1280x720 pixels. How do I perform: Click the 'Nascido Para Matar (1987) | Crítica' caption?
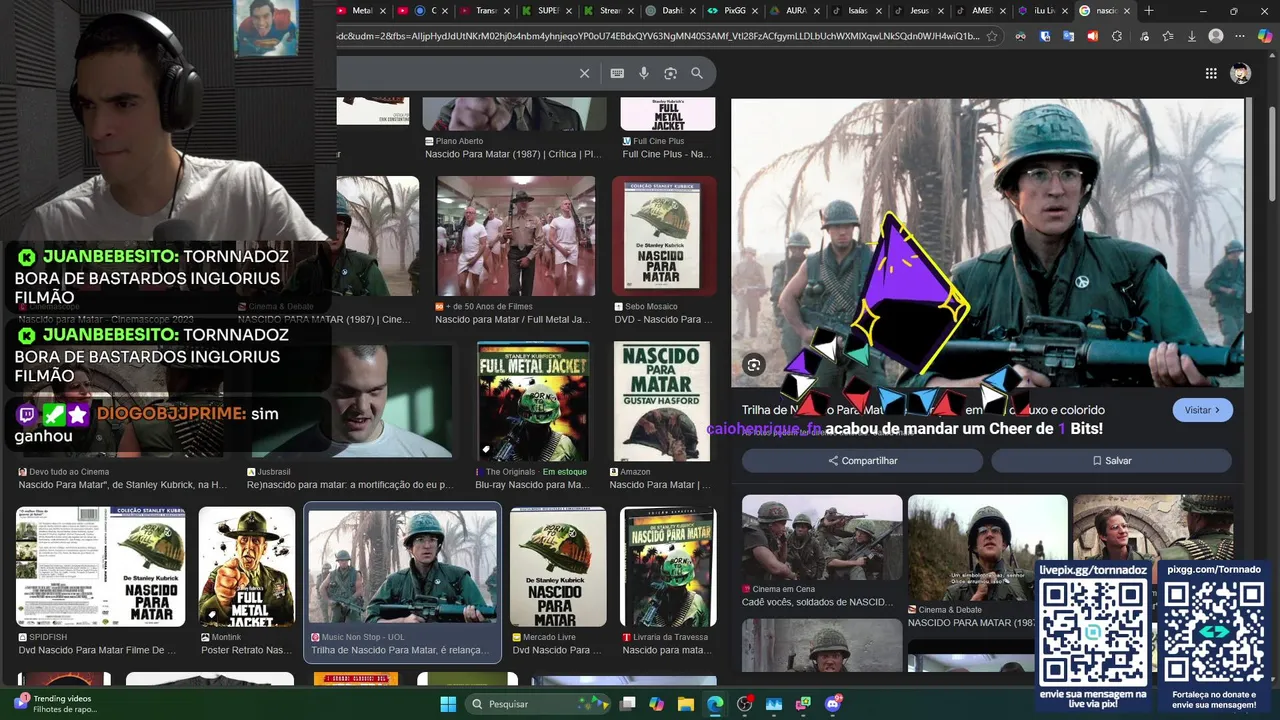pyautogui.click(x=513, y=154)
